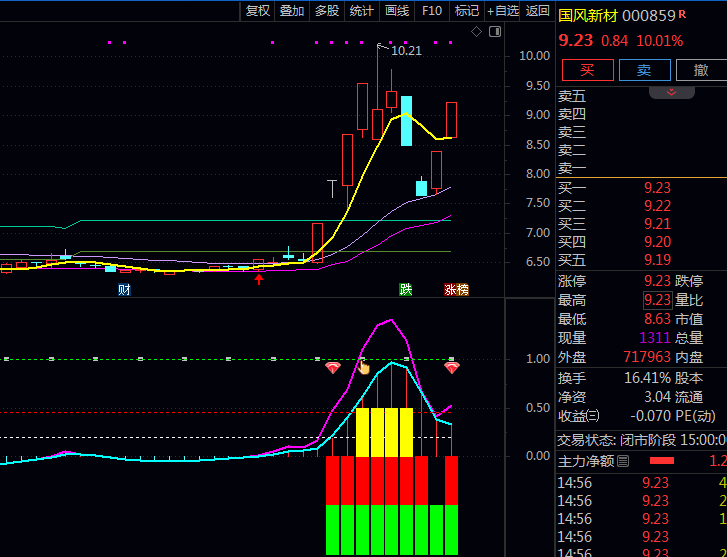Click the 涨榜 tag on the chart

(x=456, y=290)
